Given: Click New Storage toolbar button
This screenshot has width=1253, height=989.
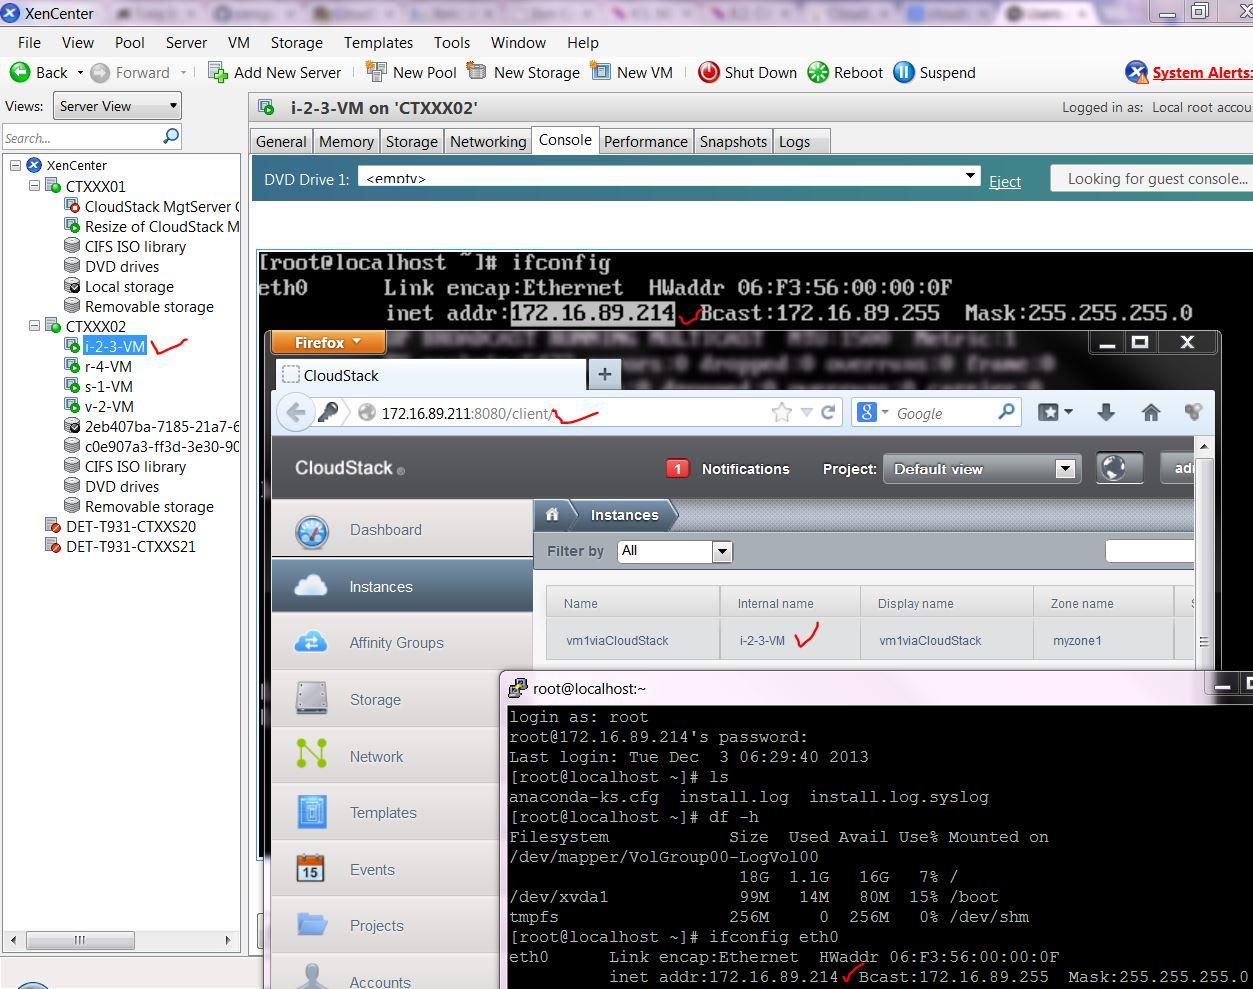Looking at the screenshot, I should pos(523,72).
